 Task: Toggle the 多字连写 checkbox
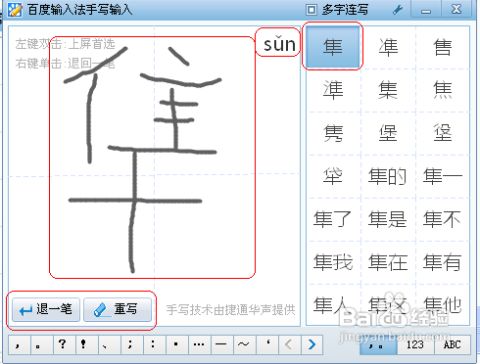[x=311, y=10]
